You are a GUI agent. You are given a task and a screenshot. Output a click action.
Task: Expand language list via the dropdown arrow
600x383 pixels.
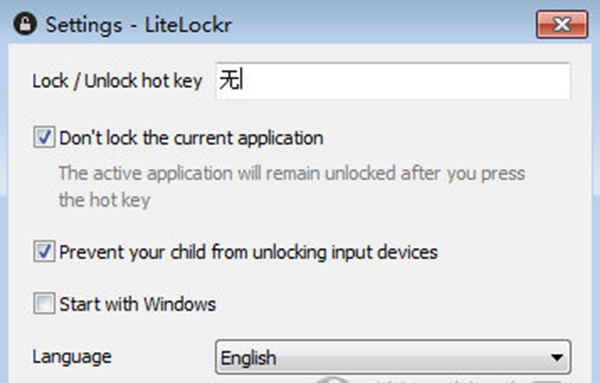coord(557,358)
